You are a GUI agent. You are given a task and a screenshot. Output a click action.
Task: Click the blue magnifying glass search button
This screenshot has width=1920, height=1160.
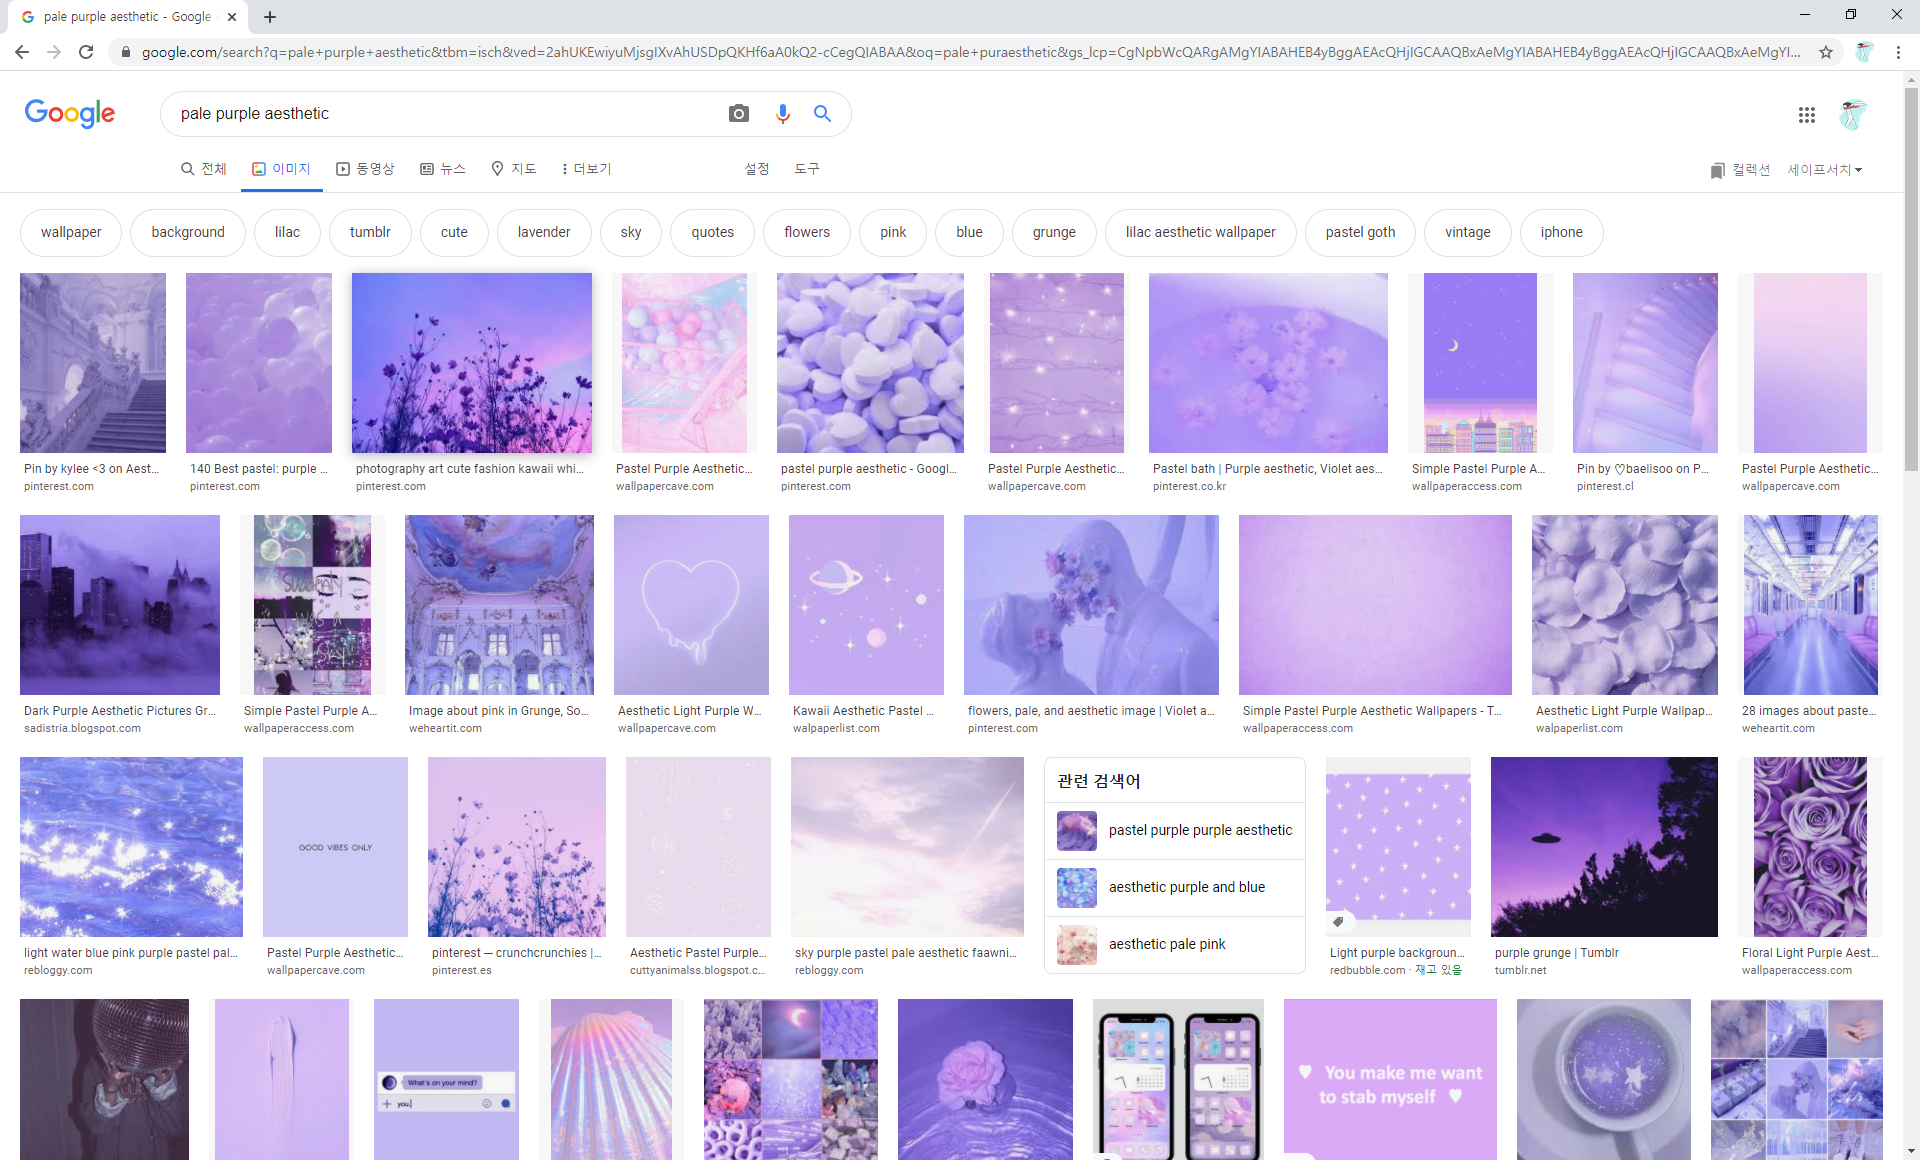coord(822,114)
